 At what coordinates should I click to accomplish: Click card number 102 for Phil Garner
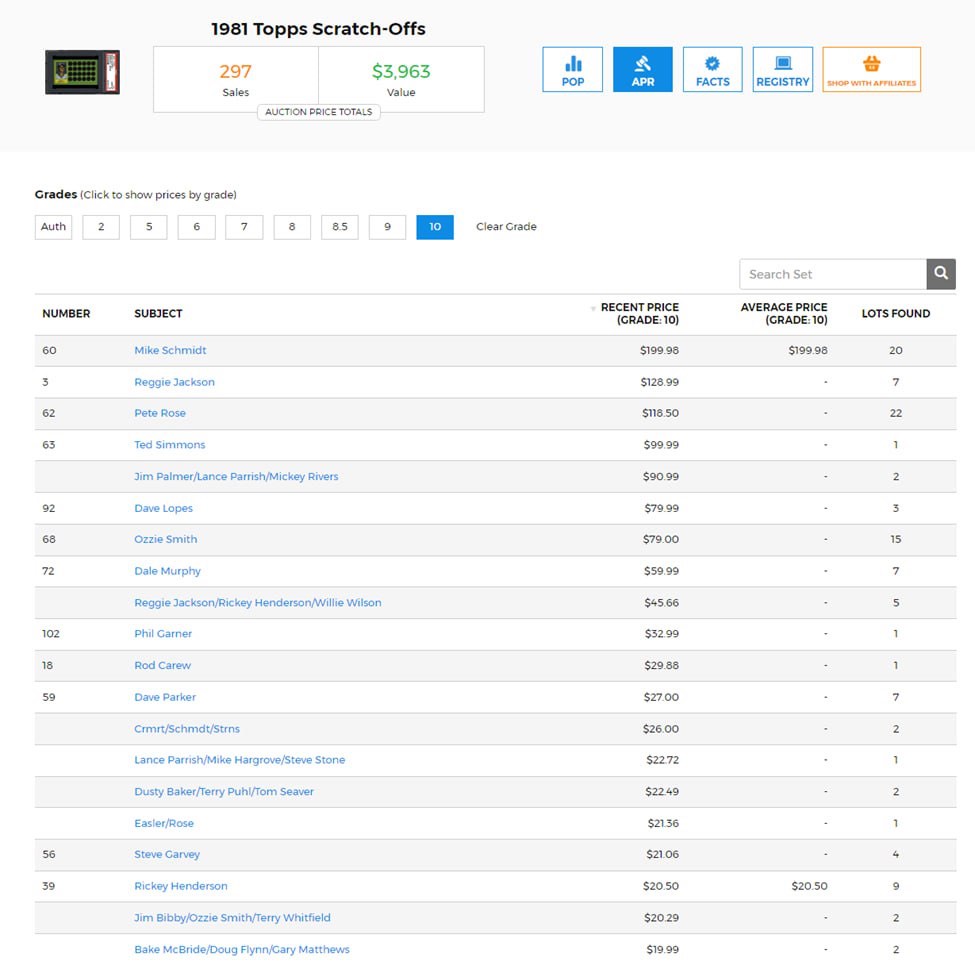pyautogui.click(x=50, y=634)
